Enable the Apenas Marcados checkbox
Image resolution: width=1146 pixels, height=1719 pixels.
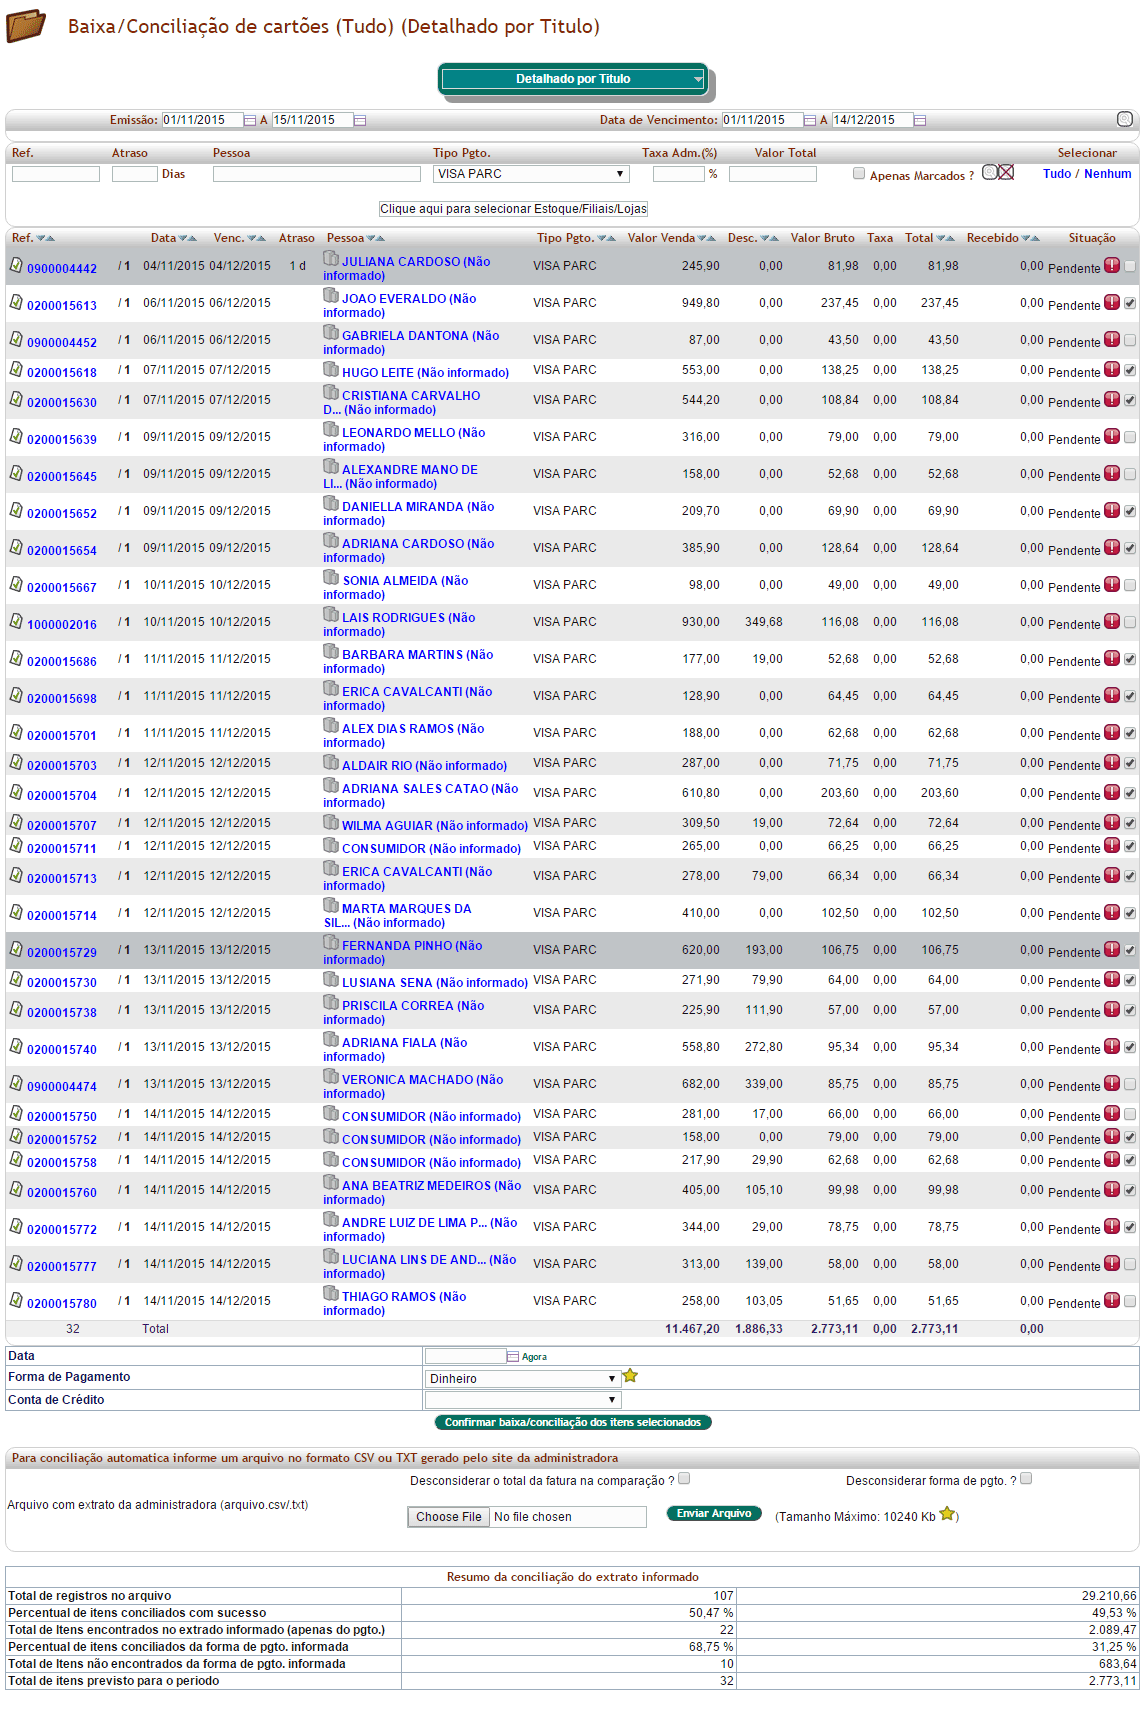(x=859, y=174)
